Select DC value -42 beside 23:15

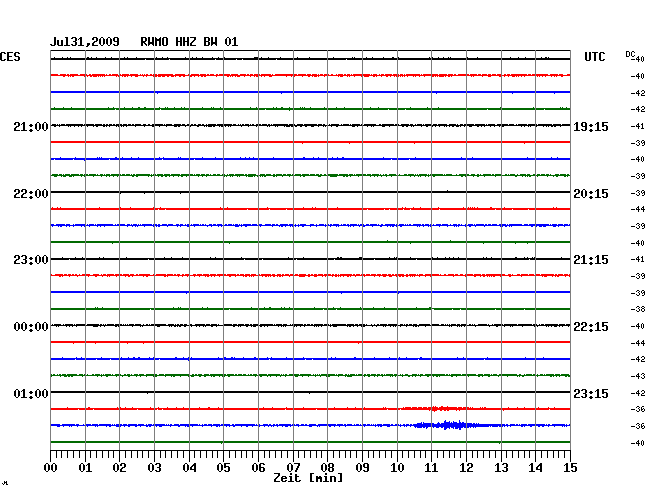point(638,393)
